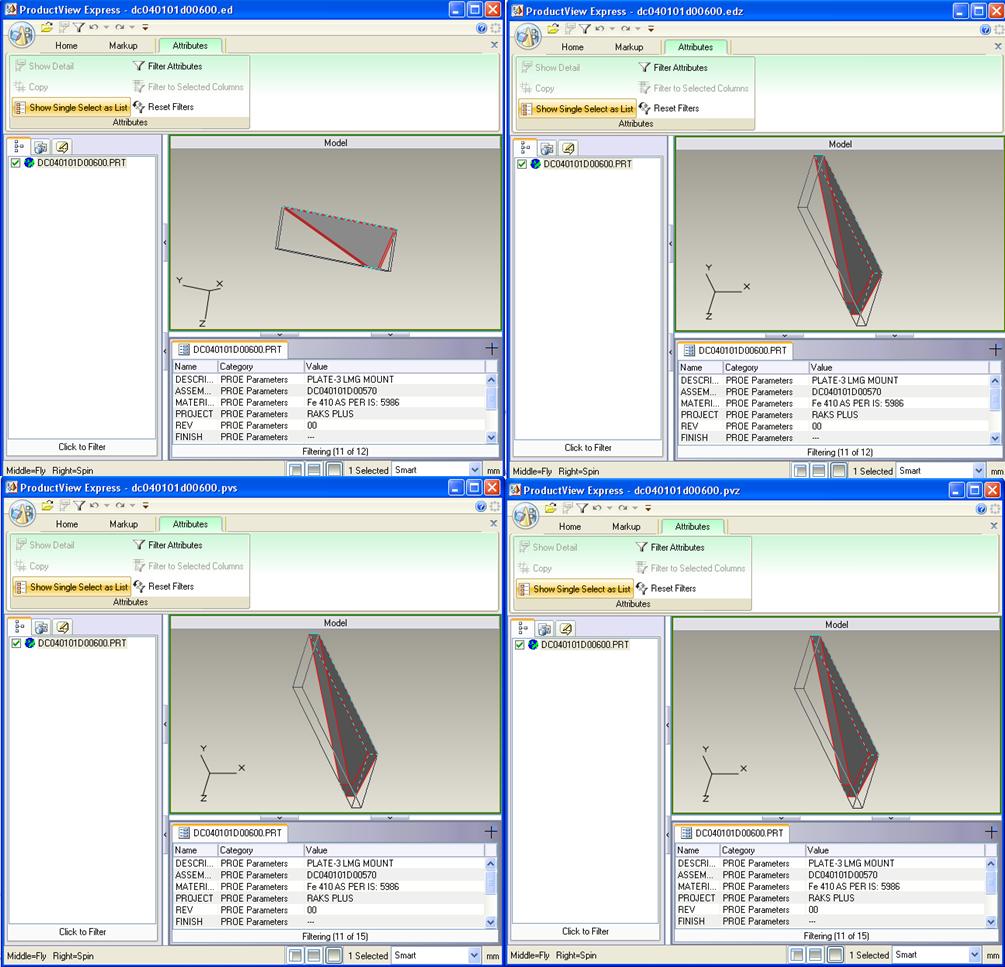This screenshot has height=967, width=1005.
Task: Toggle the DC040101D00600.PRT checkbox in the .ed window tree
Action: 15,163
